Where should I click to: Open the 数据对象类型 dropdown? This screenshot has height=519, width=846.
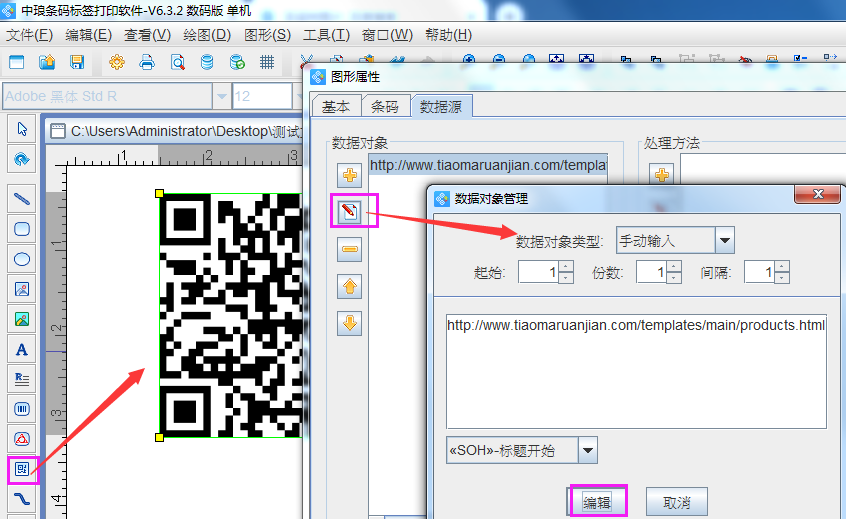724,240
